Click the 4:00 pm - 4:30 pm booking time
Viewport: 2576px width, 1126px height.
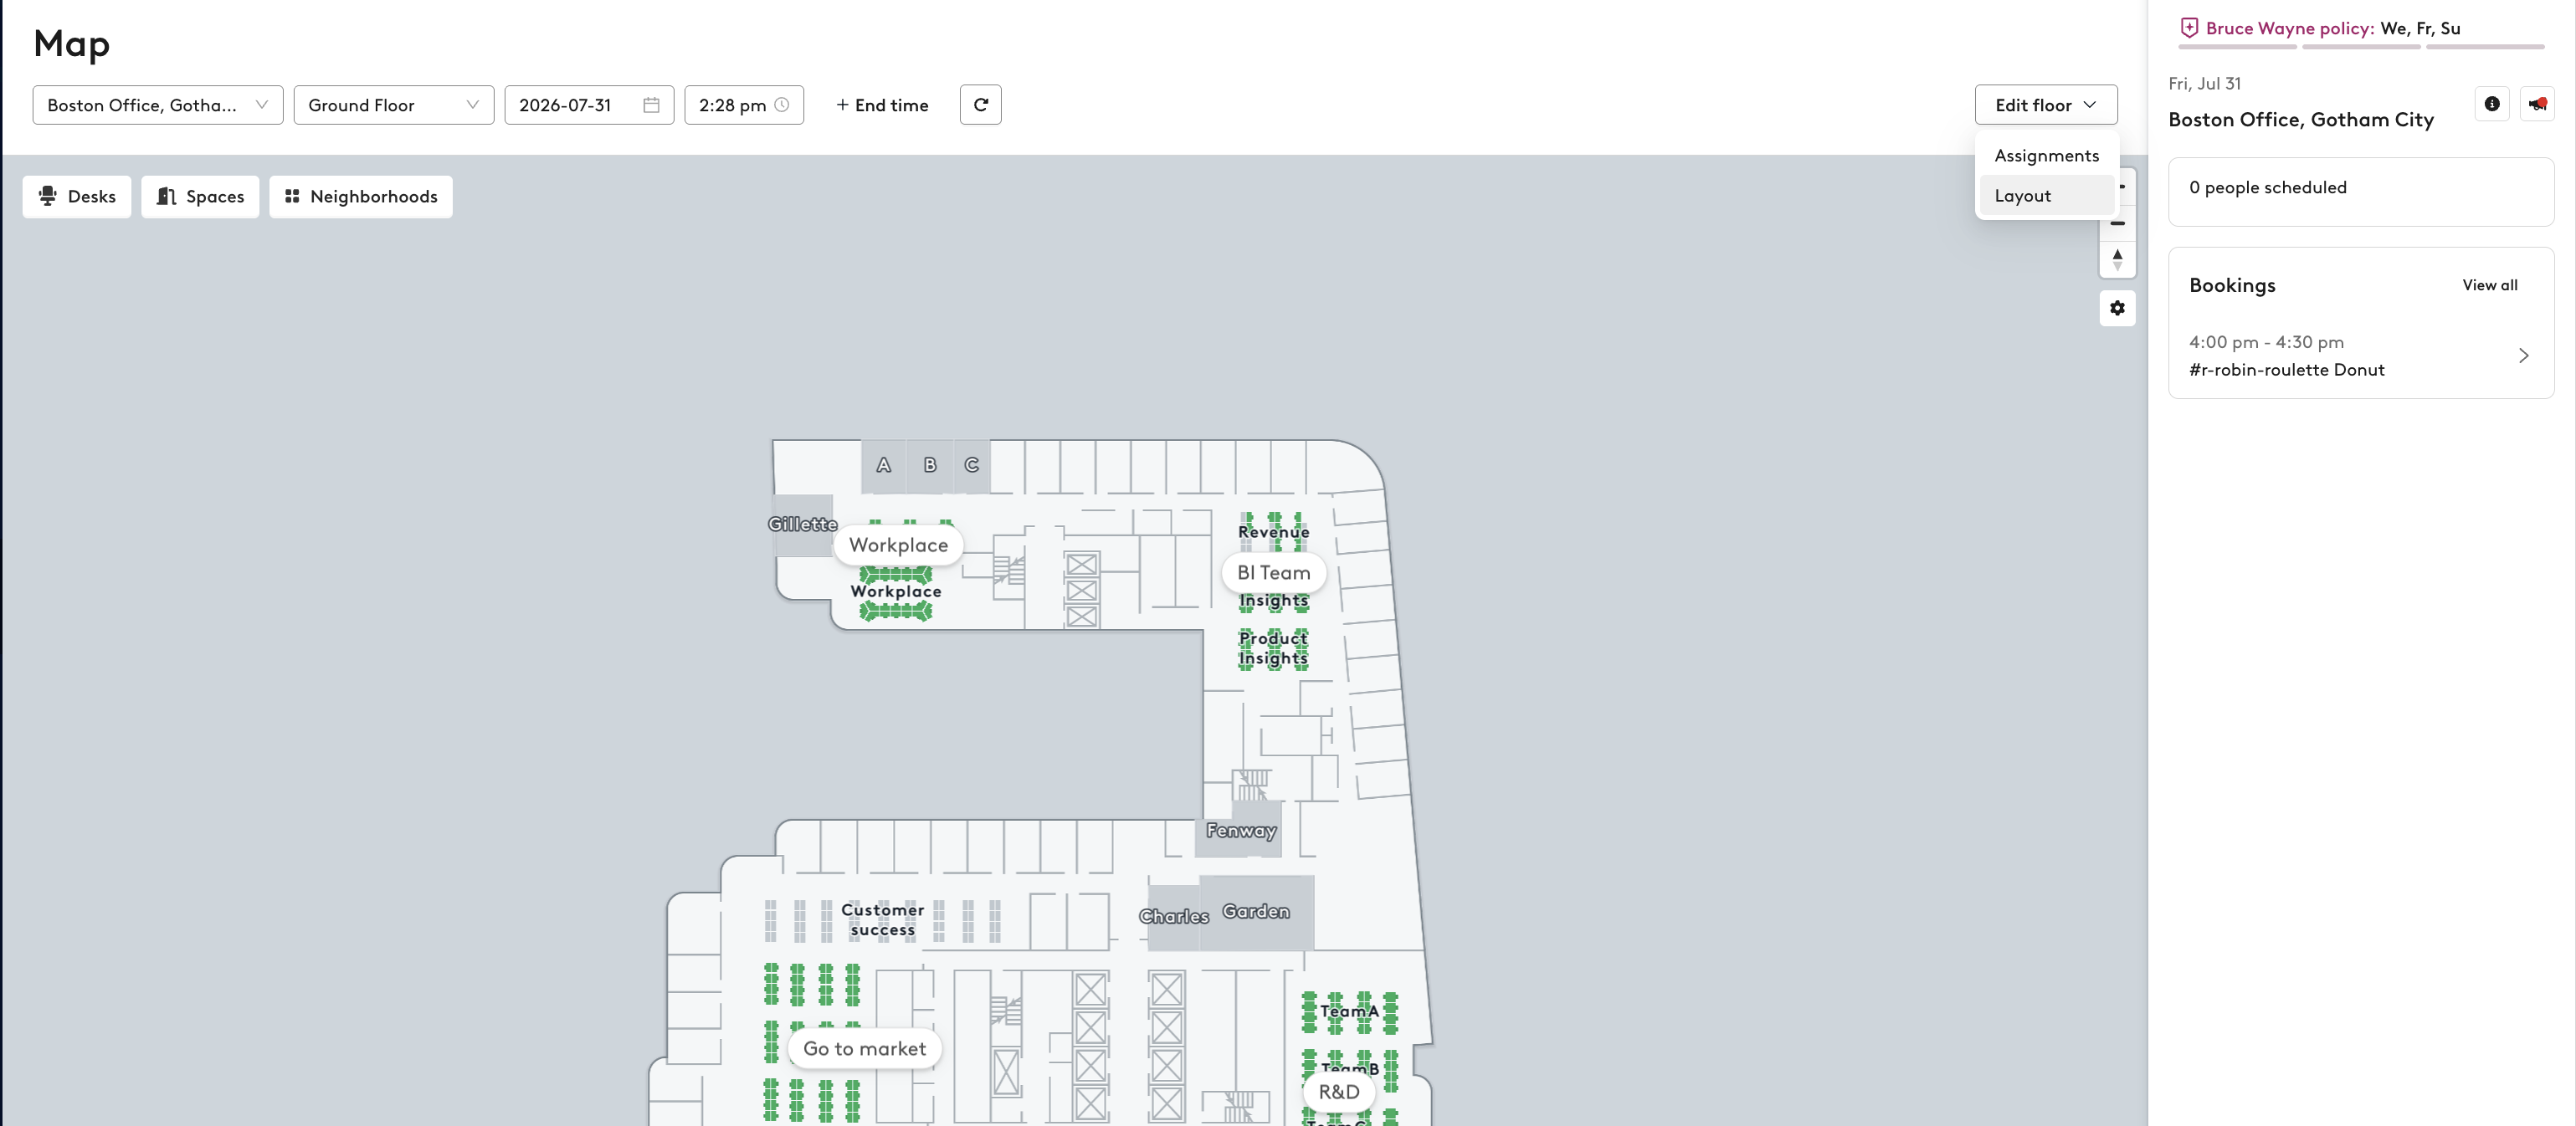2266,343
